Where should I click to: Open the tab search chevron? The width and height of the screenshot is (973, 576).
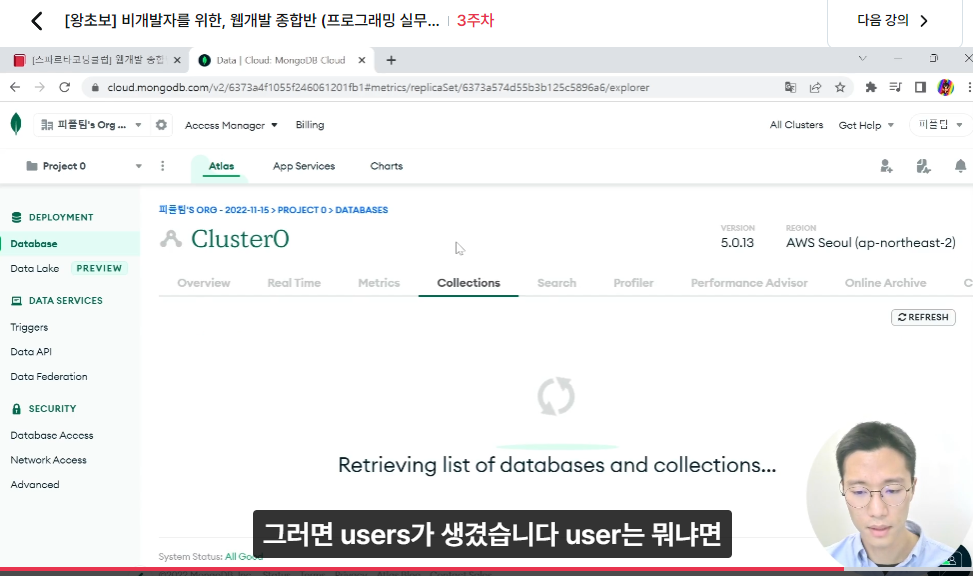tap(863, 58)
